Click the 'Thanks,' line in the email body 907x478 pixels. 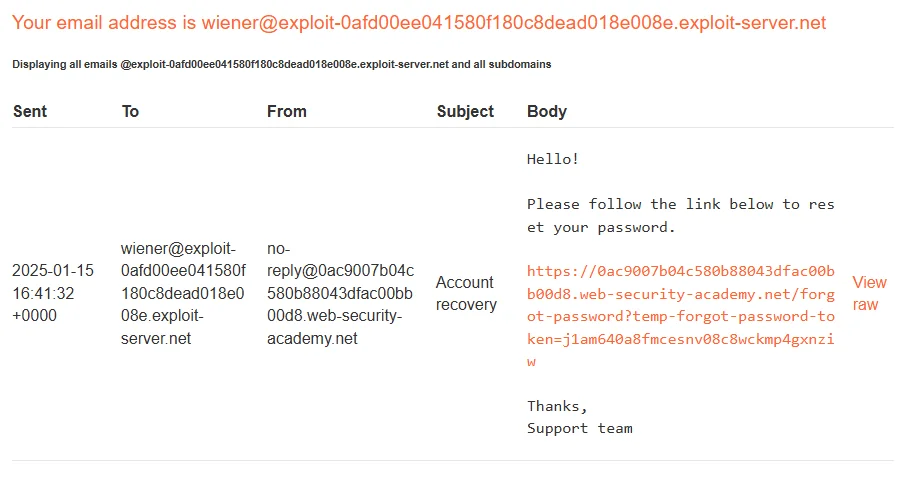pyautogui.click(x=557, y=406)
